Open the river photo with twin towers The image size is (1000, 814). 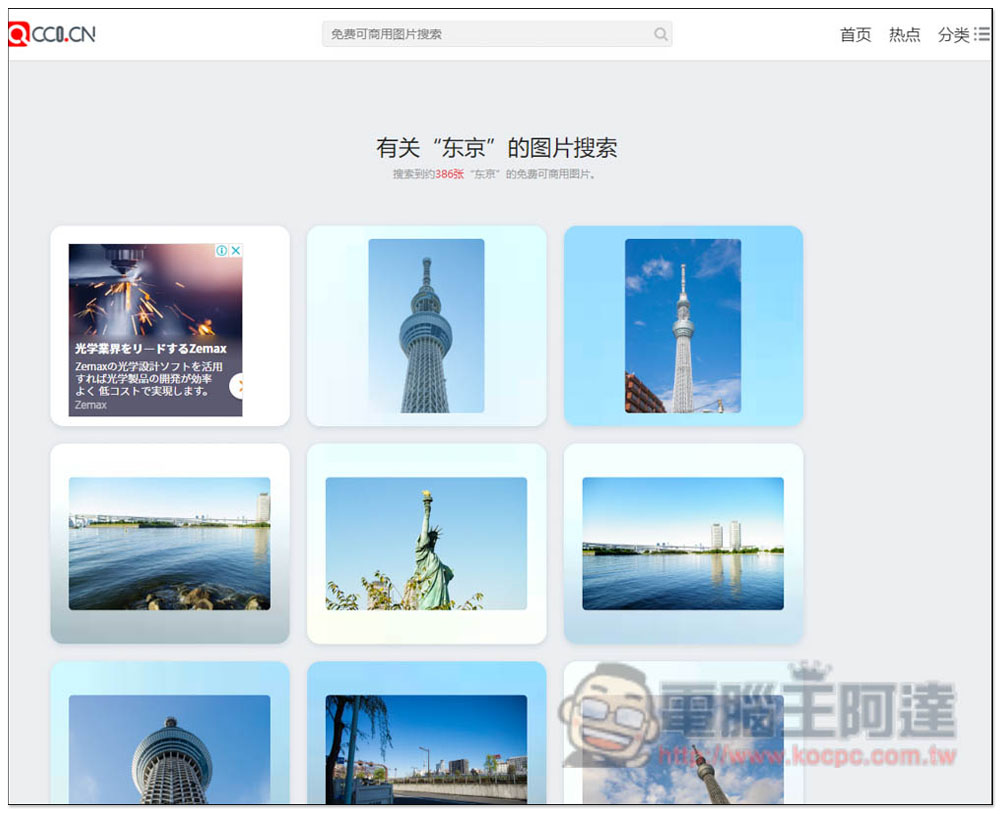[x=683, y=544]
